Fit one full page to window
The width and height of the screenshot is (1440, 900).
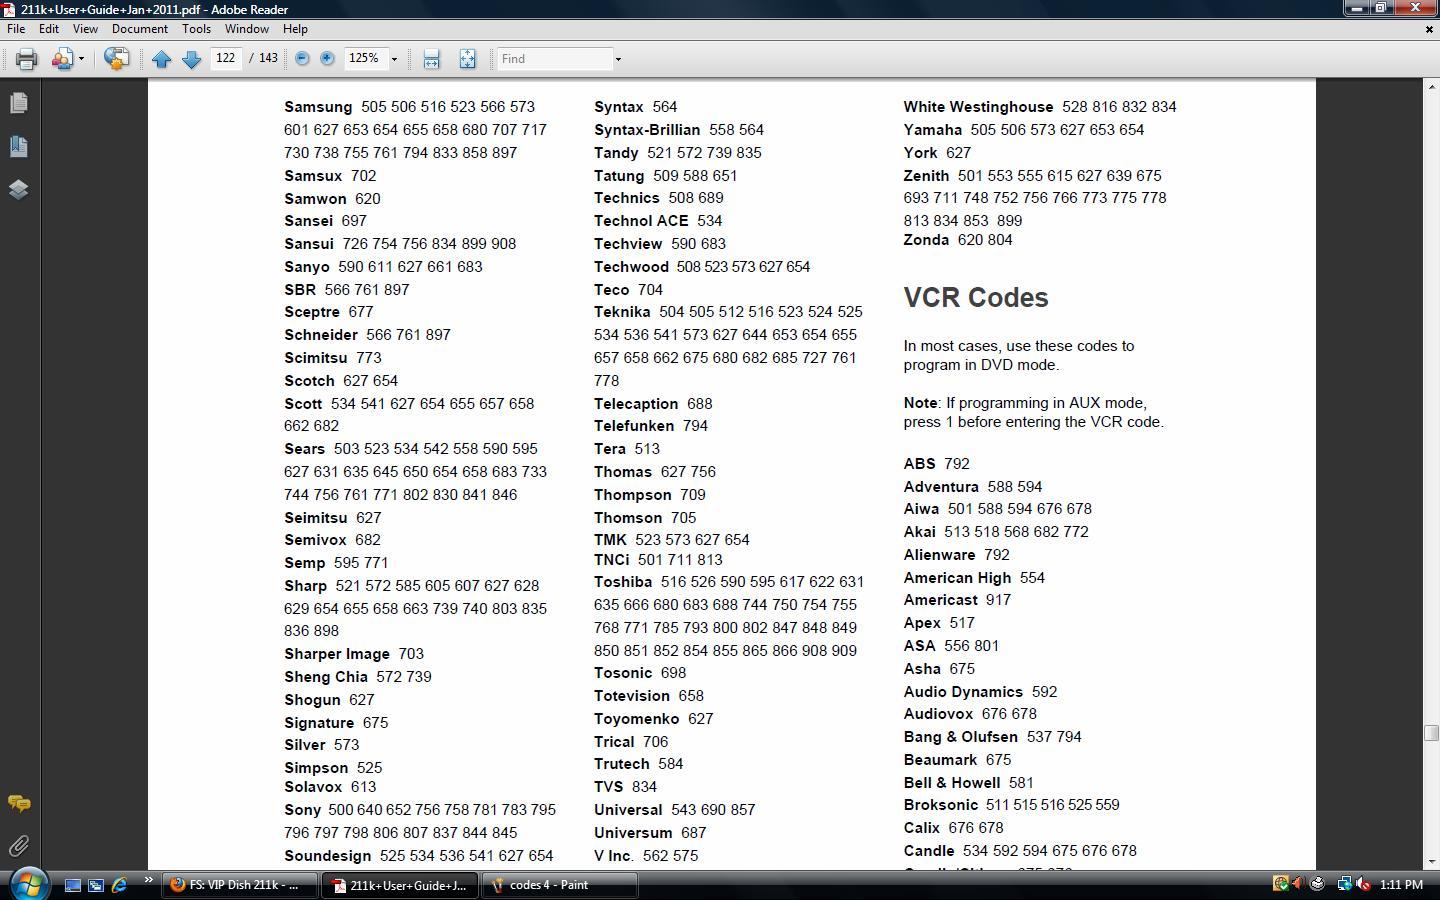point(467,59)
